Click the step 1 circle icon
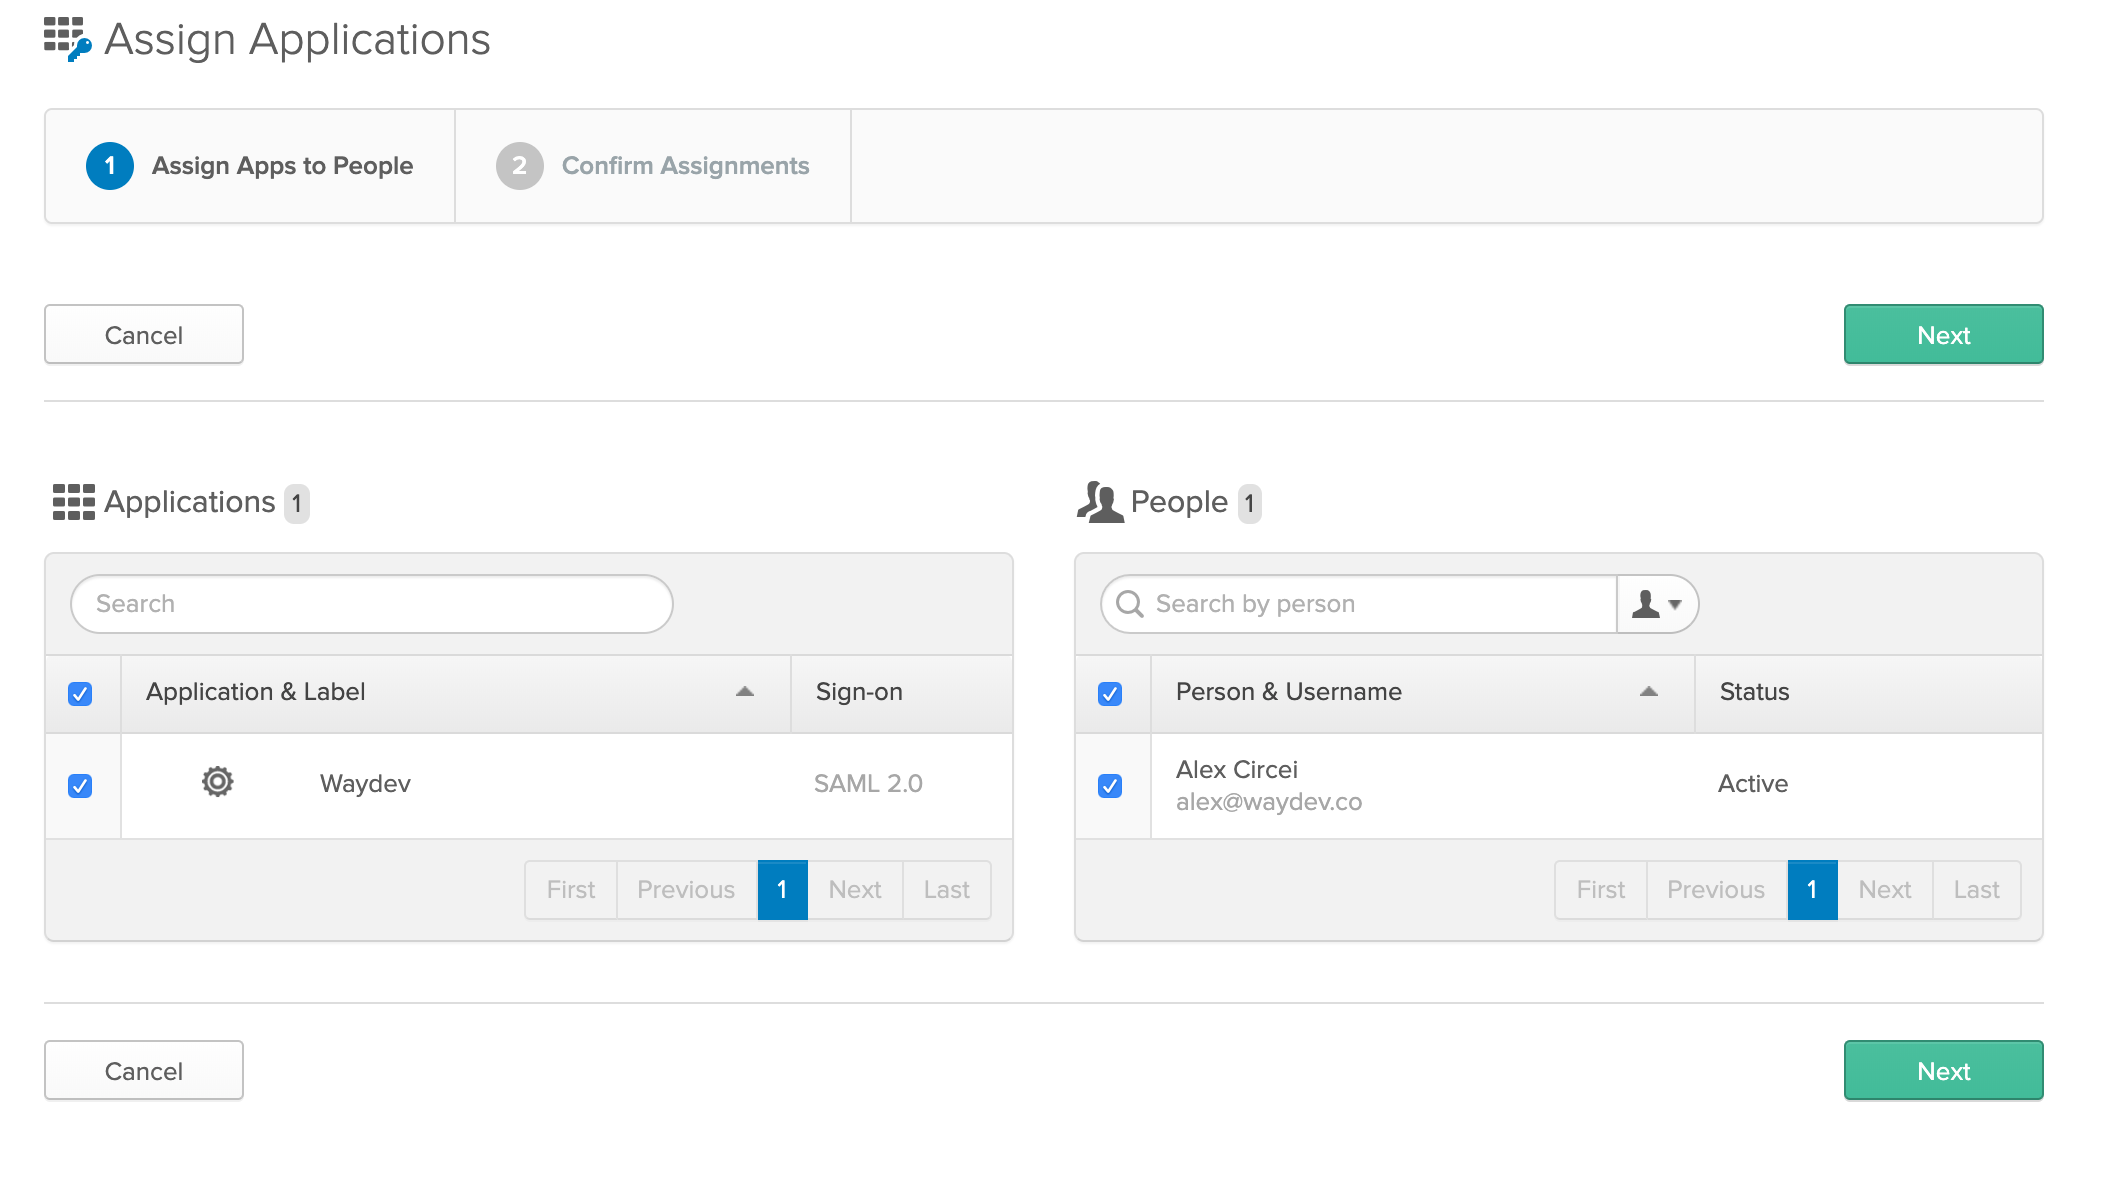The height and width of the screenshot is (1196, 2120). [110, 166]
